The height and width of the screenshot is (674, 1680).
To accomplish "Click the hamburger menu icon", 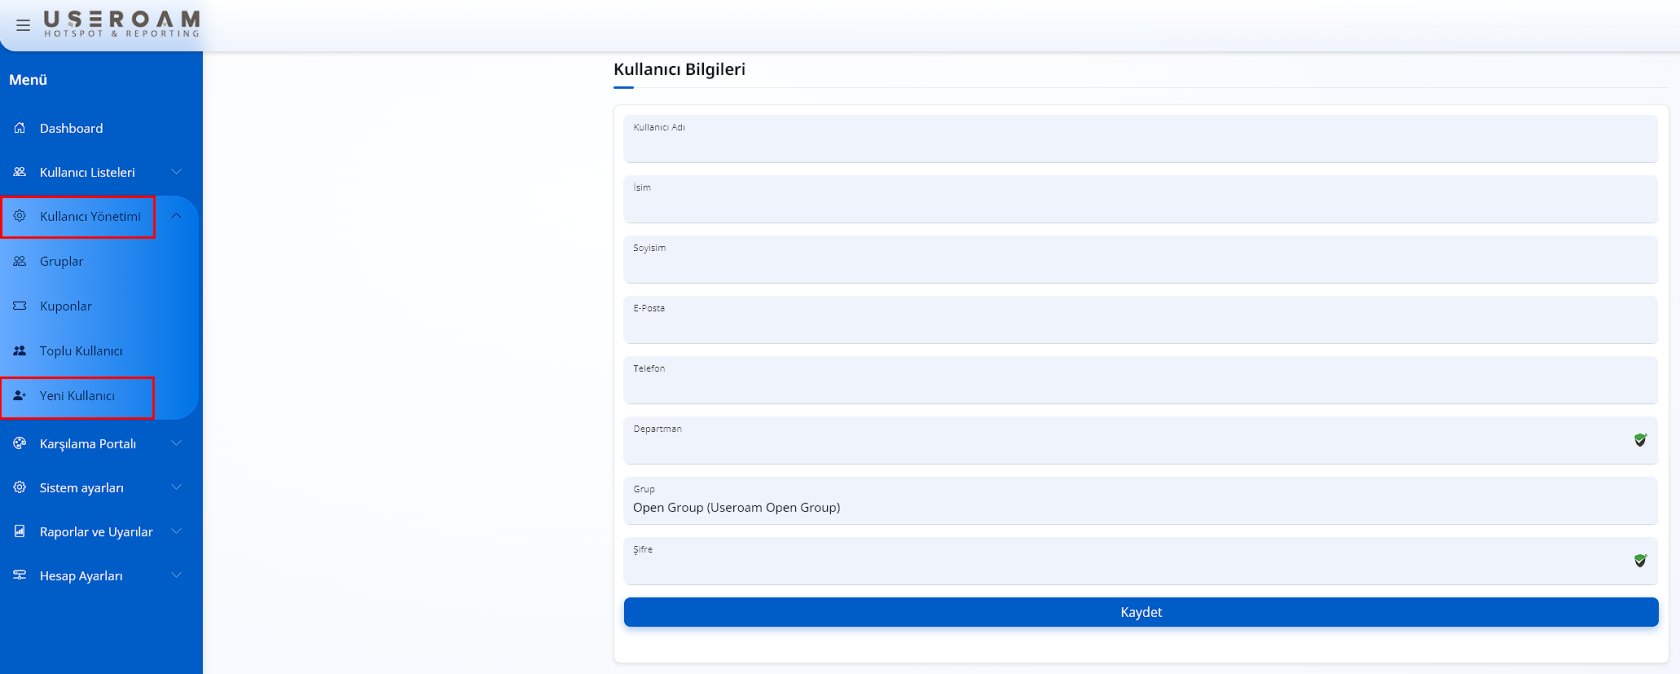I will (23, 25).
